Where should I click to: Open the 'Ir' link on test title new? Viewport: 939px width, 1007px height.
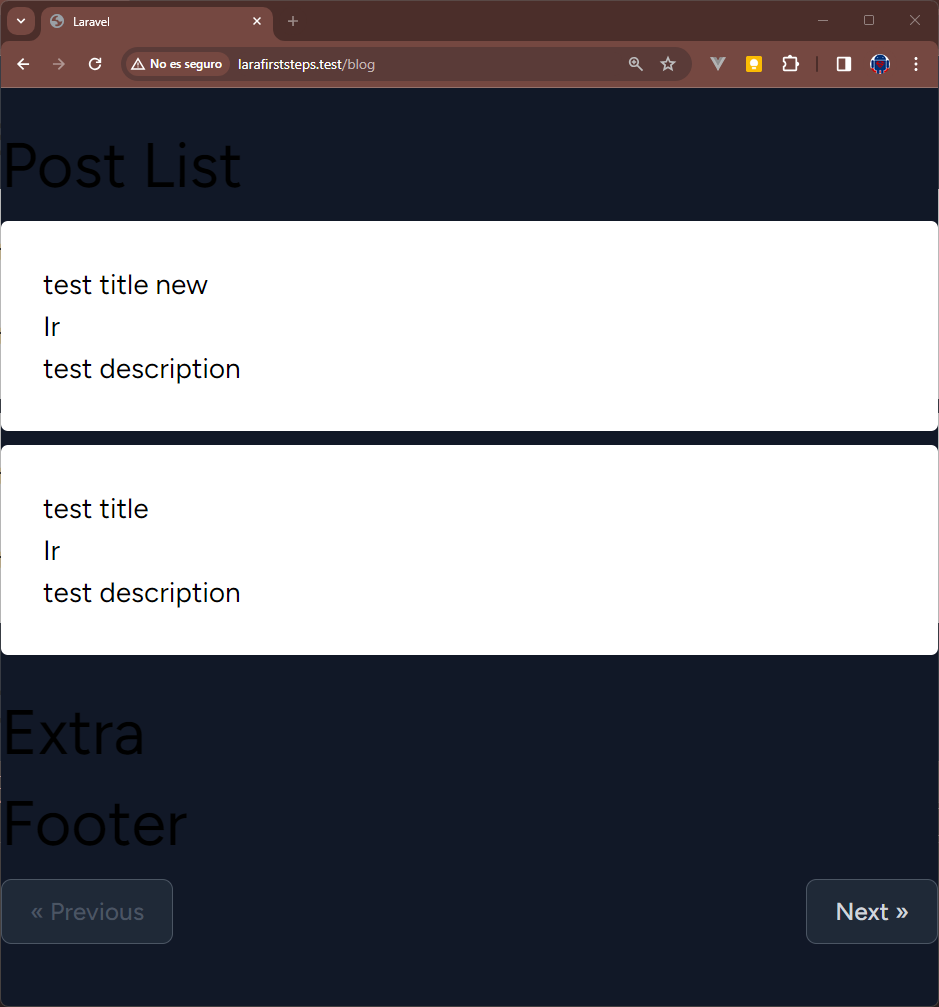[51, 326]
